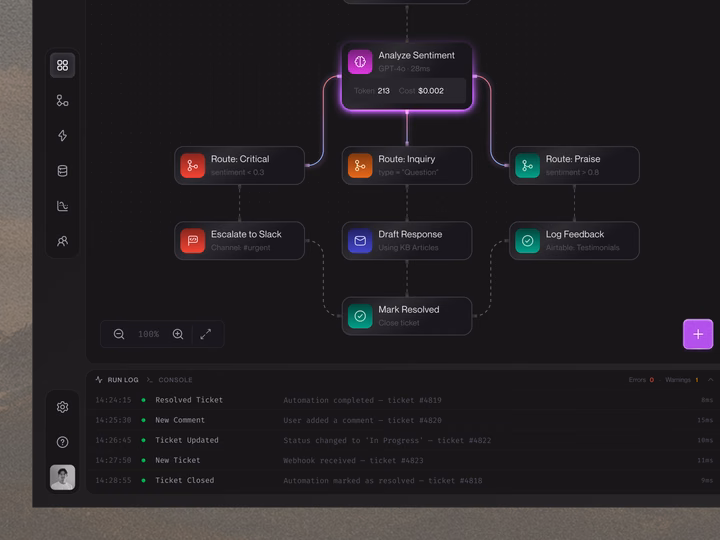Click the red branch icon on Route: Critical

tap(193, 165)
